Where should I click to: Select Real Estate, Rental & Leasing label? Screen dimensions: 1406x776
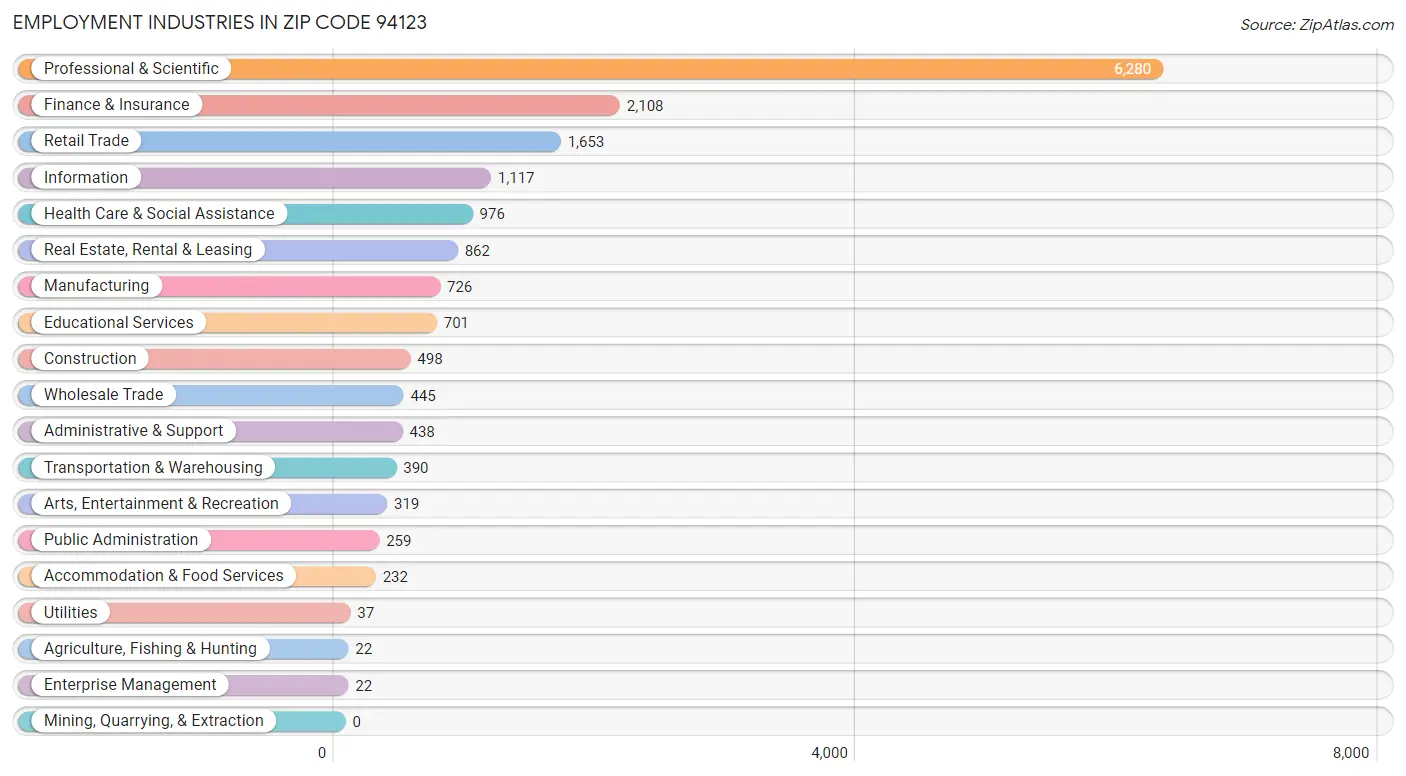(148, 250)
